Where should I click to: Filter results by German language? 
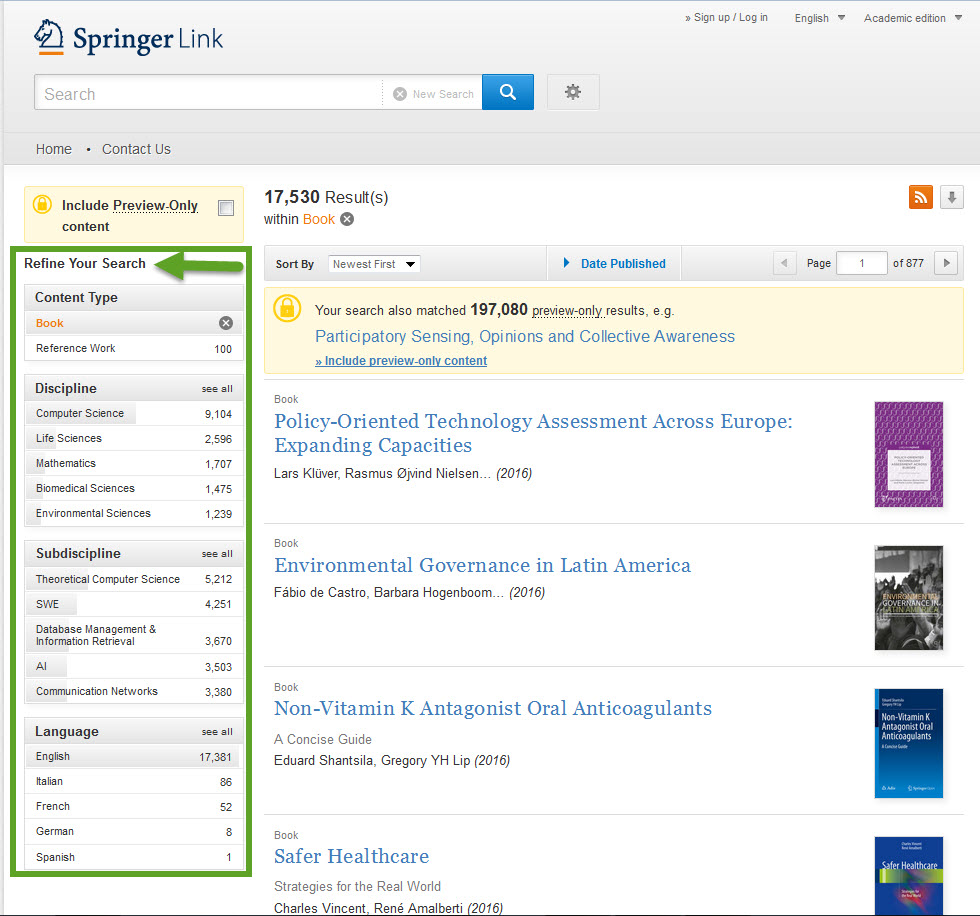tap(134, 832)
